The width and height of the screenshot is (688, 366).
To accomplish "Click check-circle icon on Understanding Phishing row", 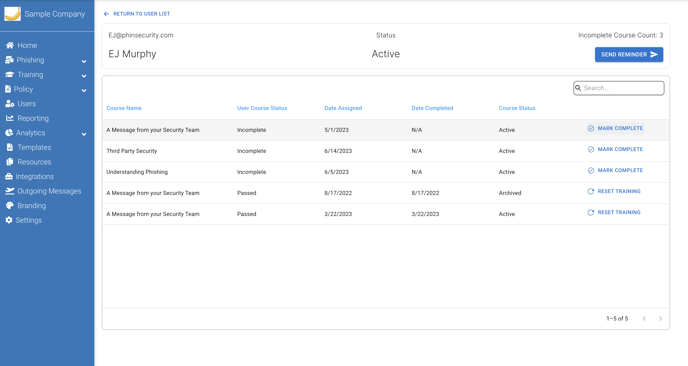I will 591,171.
